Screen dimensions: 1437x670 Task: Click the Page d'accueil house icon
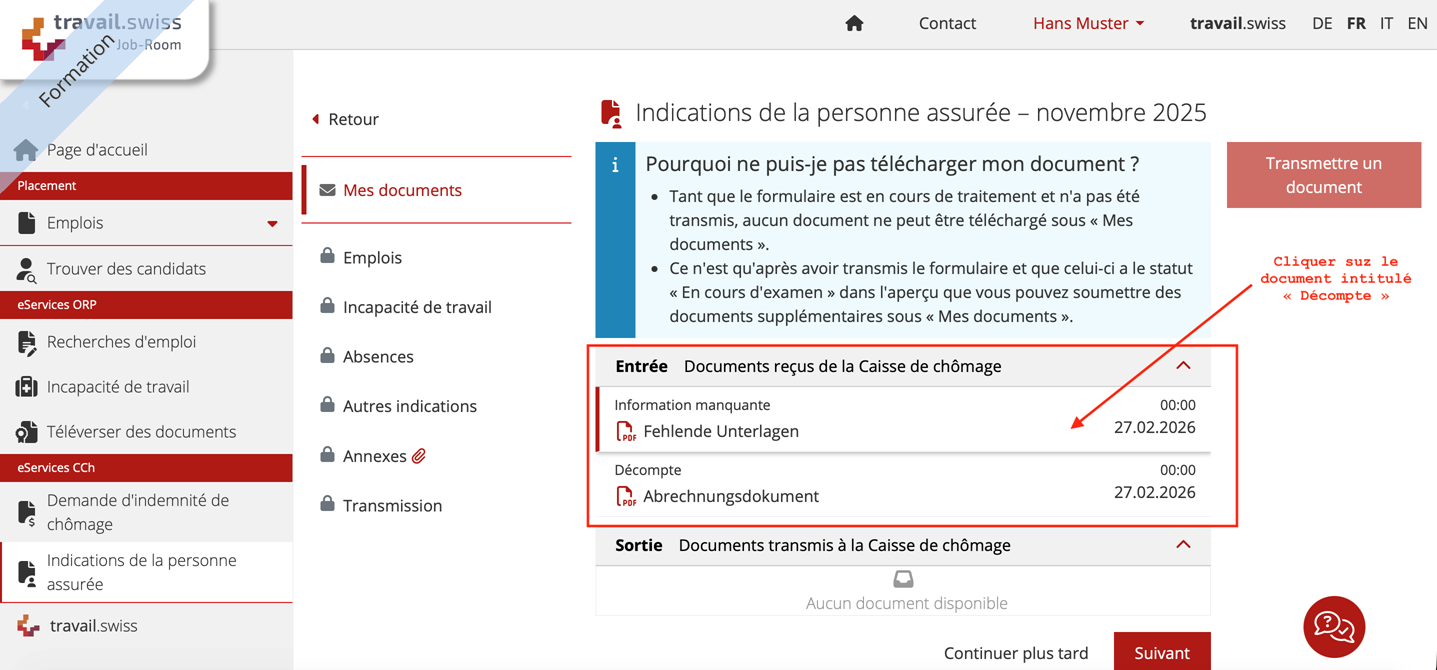[x=26, y=150]
